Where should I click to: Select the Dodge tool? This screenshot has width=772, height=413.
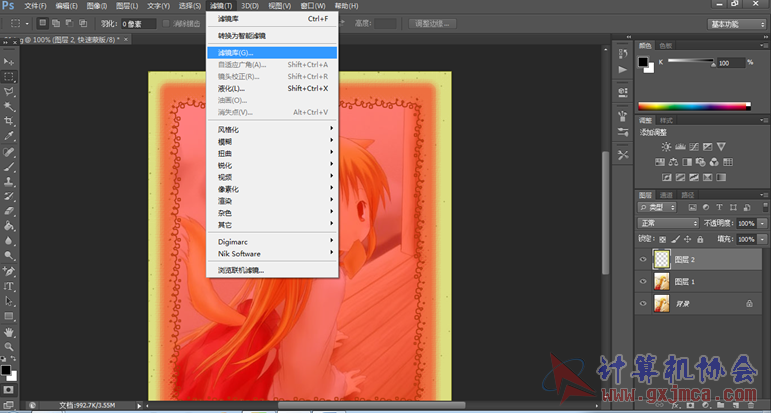[9, 255]
